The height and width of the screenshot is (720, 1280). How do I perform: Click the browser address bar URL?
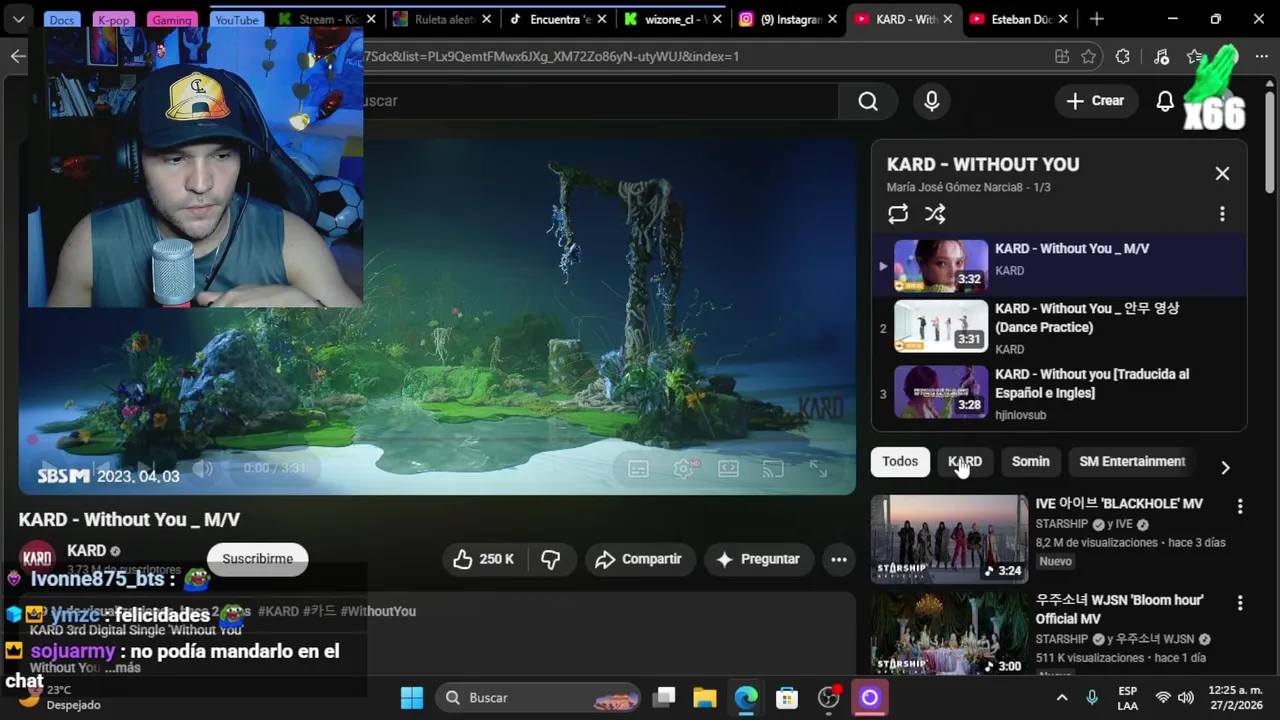point(552,56)
